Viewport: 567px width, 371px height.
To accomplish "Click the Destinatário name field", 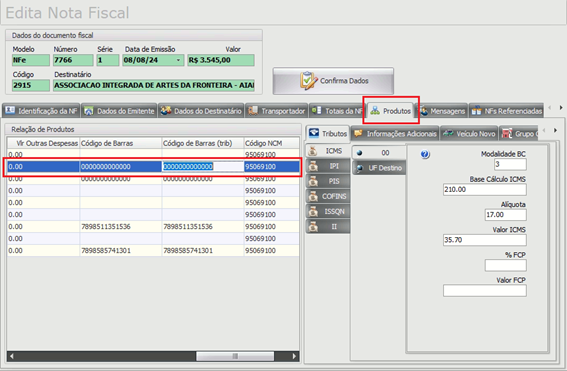I will tap(154, 85).
